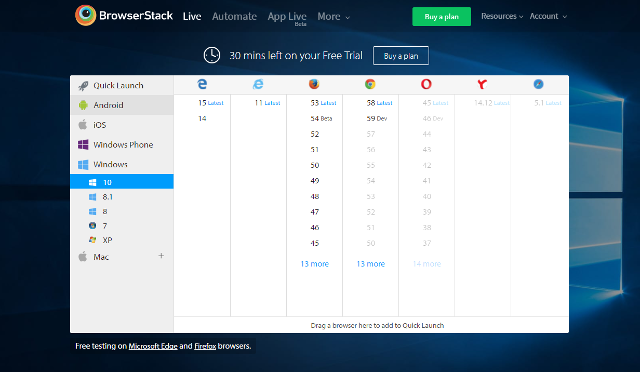Click the BrowserStack logo
The image size is (640, 372).
[x=124, y=16]
